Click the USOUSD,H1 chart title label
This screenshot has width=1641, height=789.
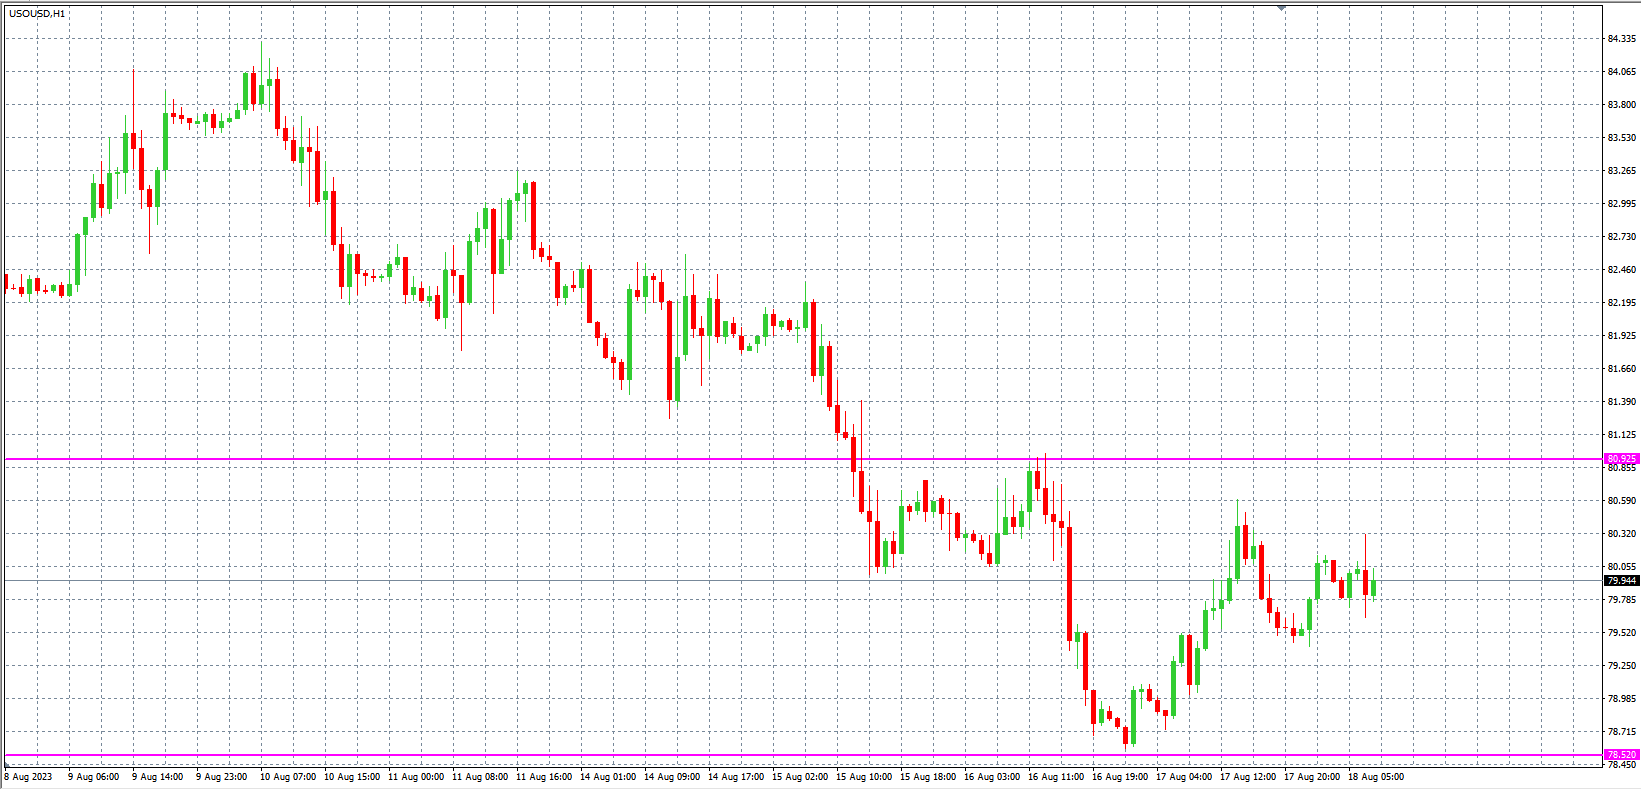click(x=37, y=14)
